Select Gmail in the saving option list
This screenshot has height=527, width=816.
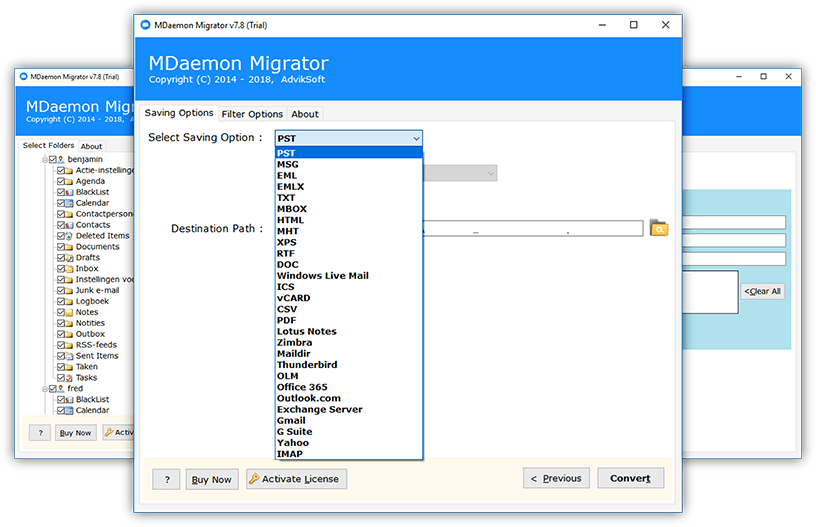click(349, 421)
